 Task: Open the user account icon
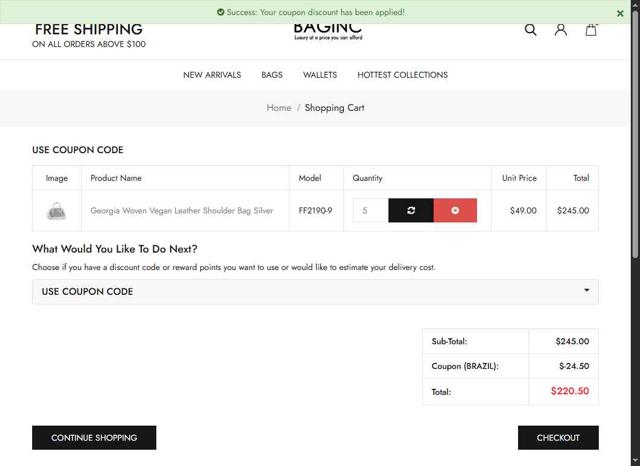coord(560,30)
